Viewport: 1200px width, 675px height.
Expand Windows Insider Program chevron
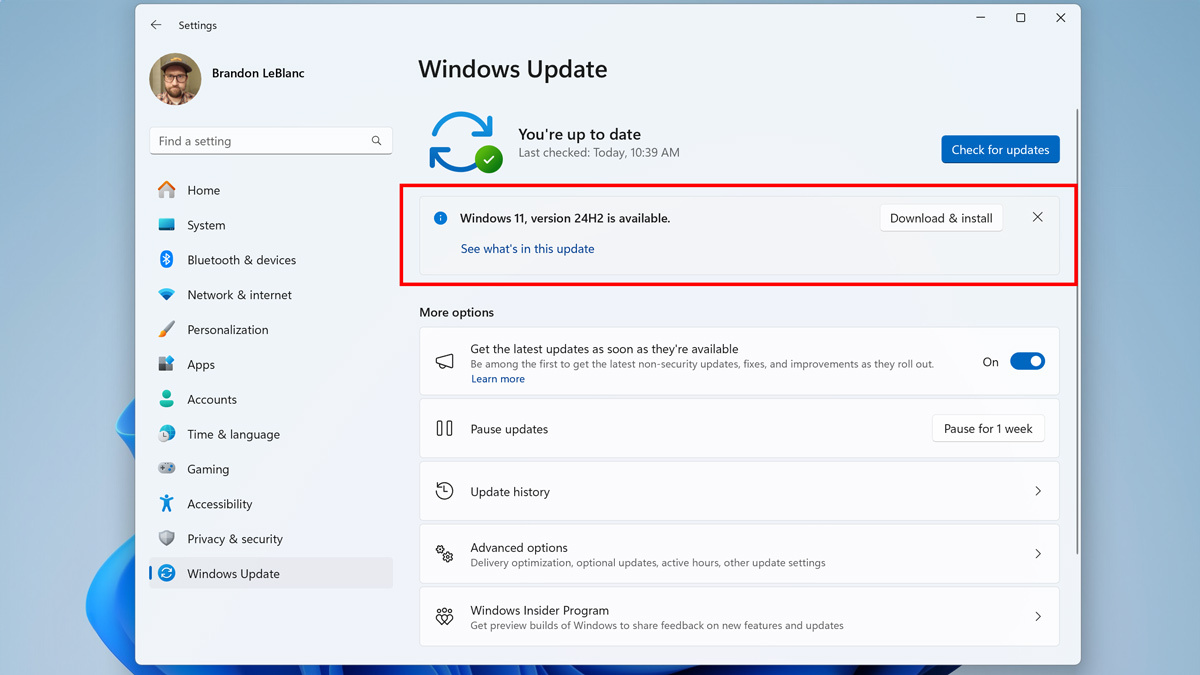1038,617
